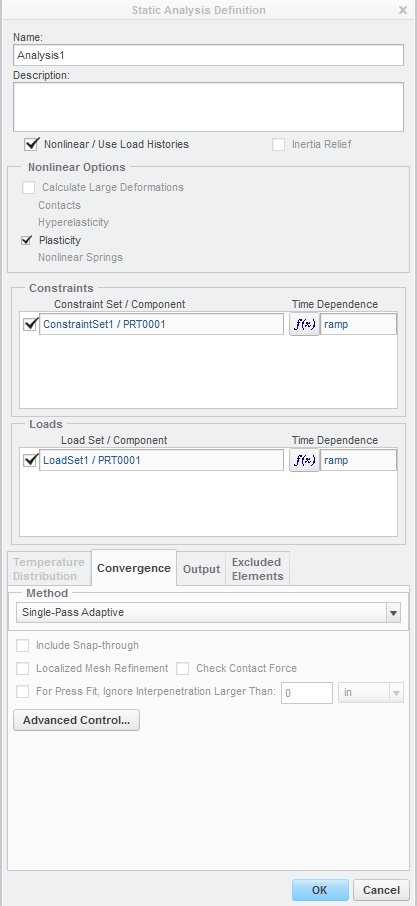Select the ConstraintSet1 / PRT0001 entry
This screenshot has height=906, width=417.
point(161,324)
